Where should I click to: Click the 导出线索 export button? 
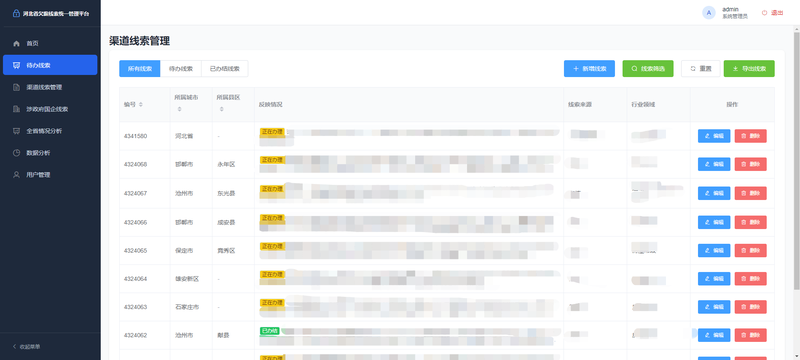(x=749, y=69)
